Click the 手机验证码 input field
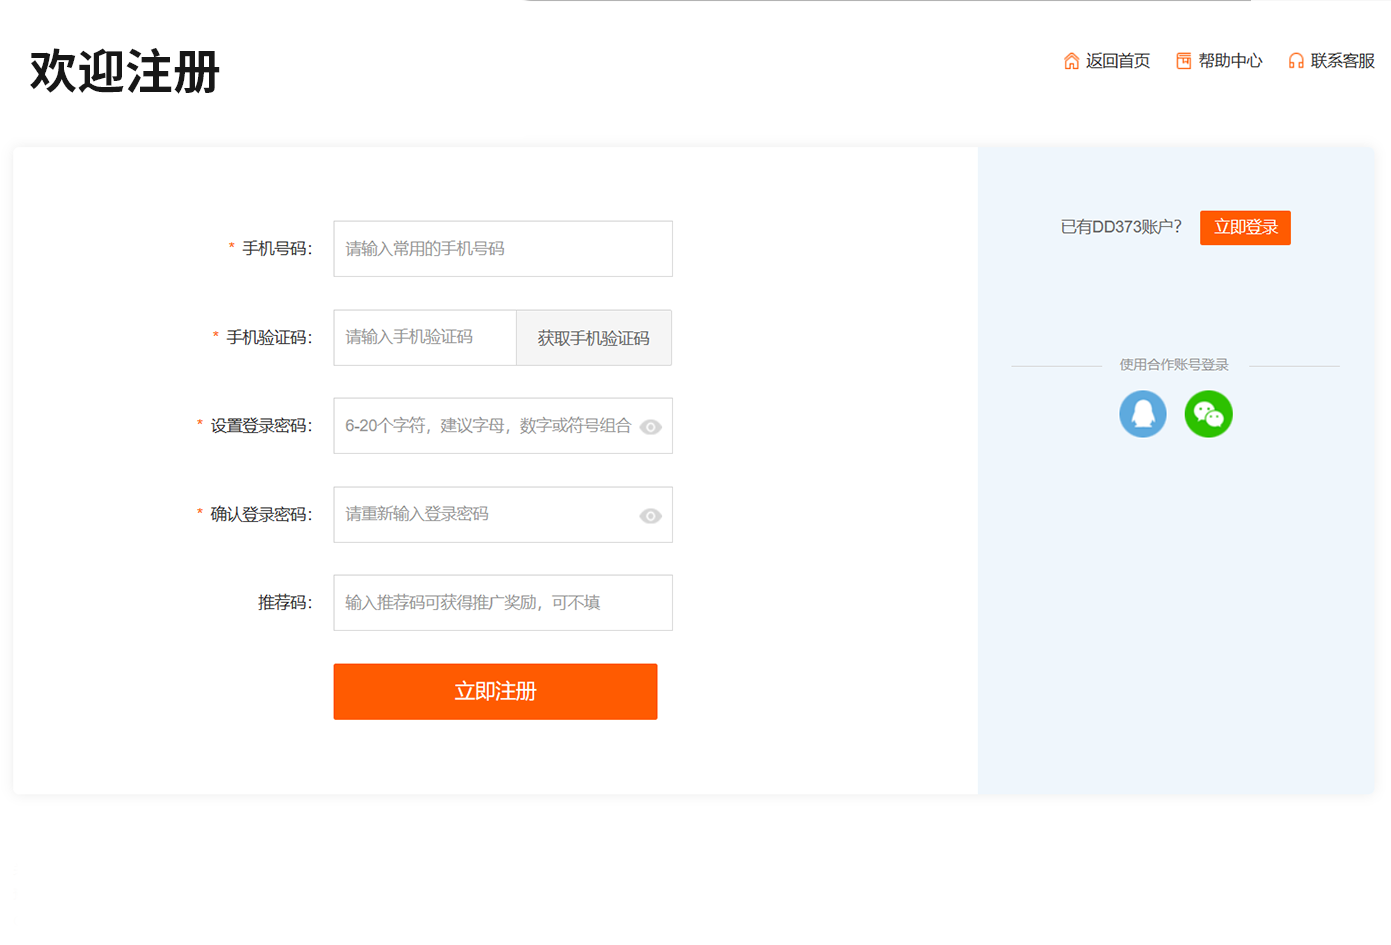 425,337
